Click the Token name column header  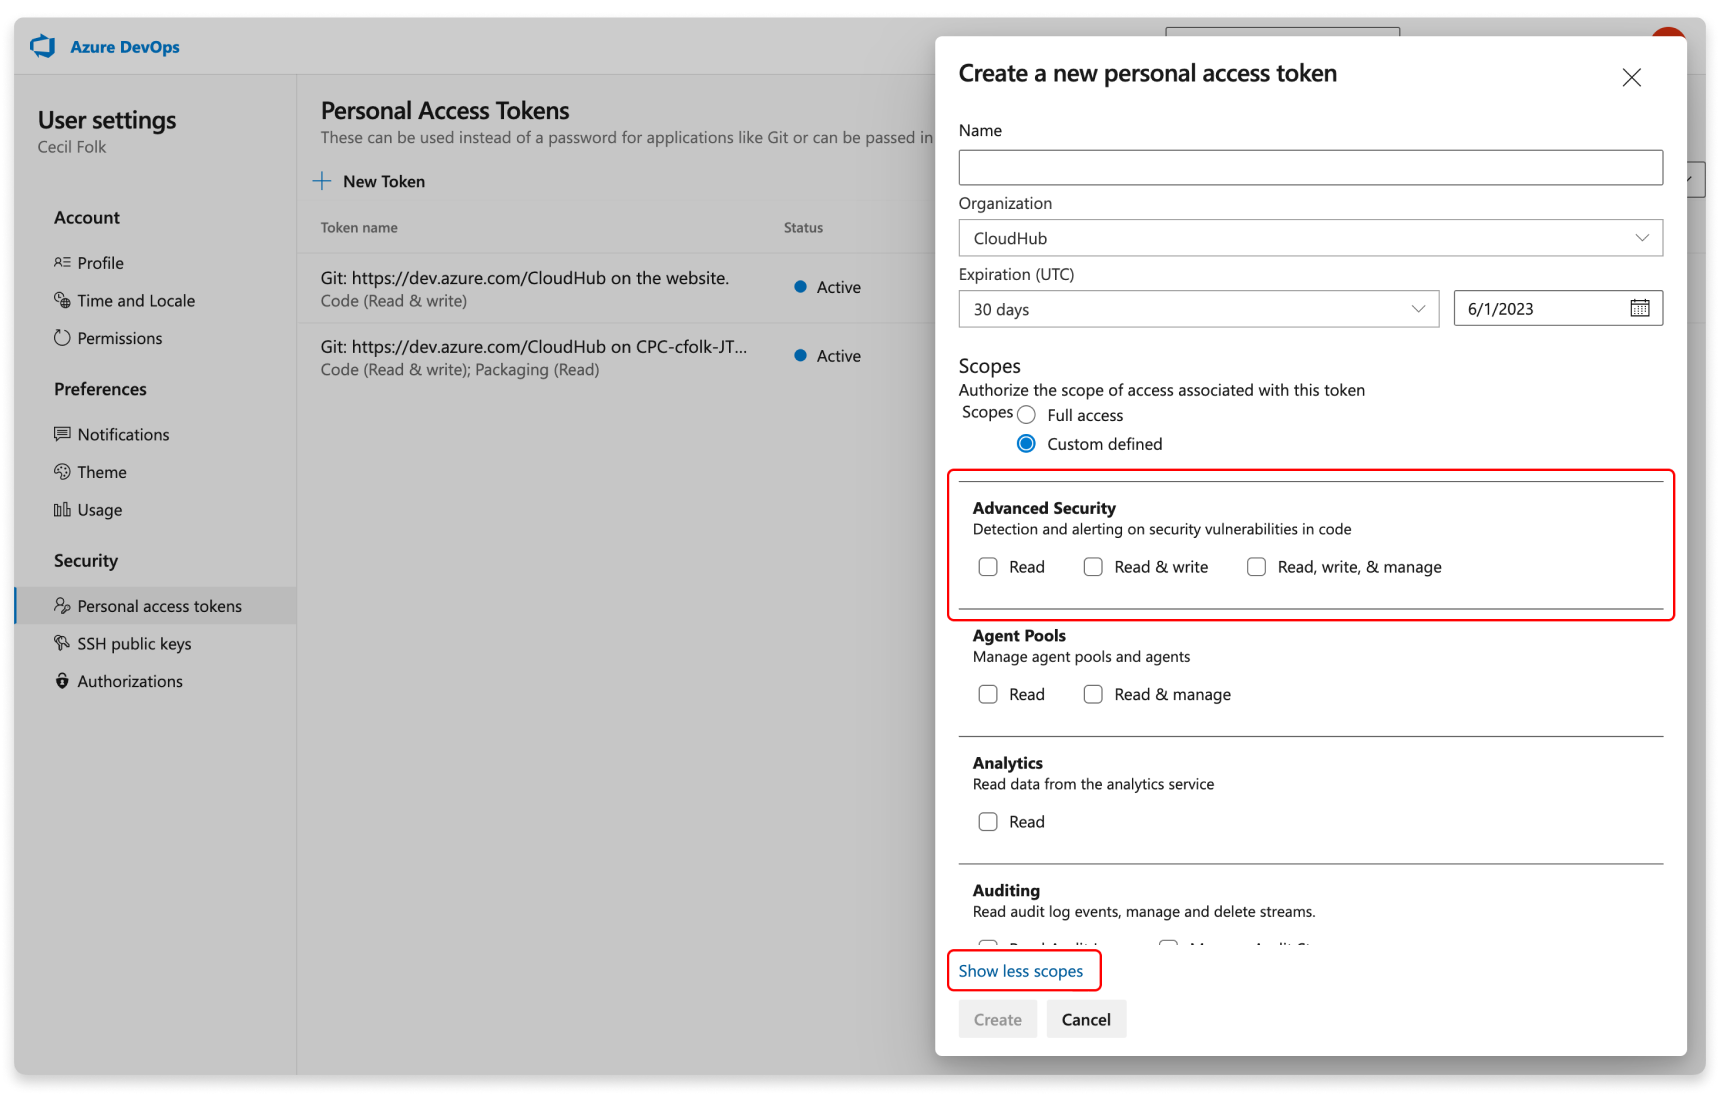pyautogui.click(x=359, y=228)
